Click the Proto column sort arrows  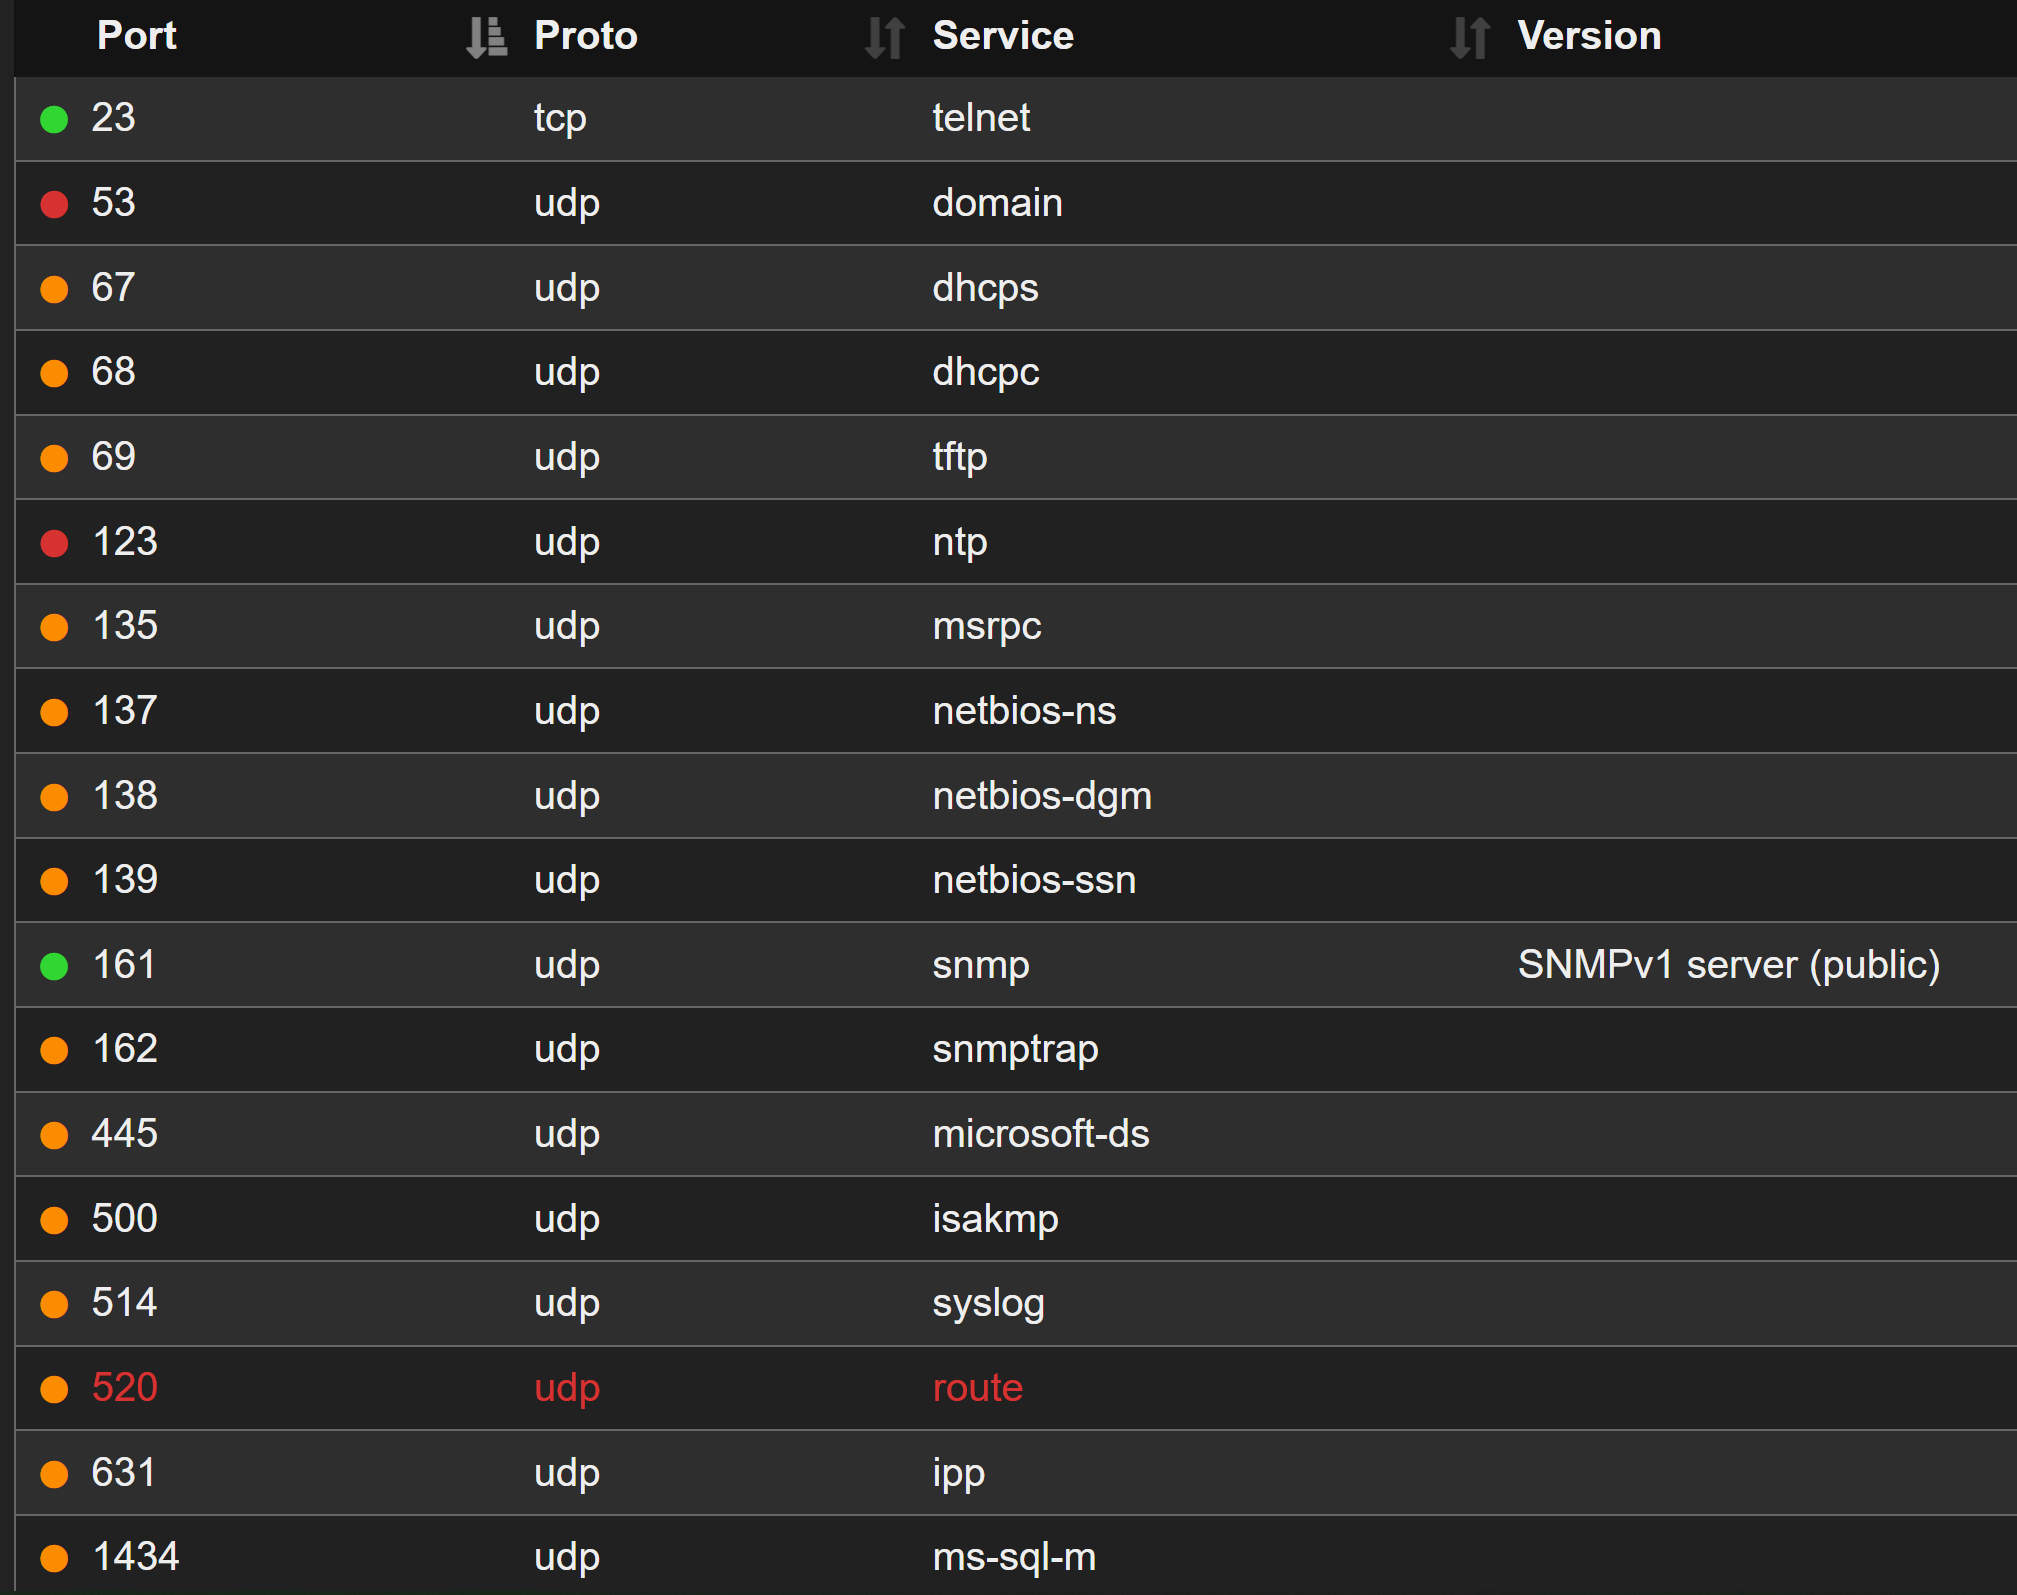pos(884,38)
